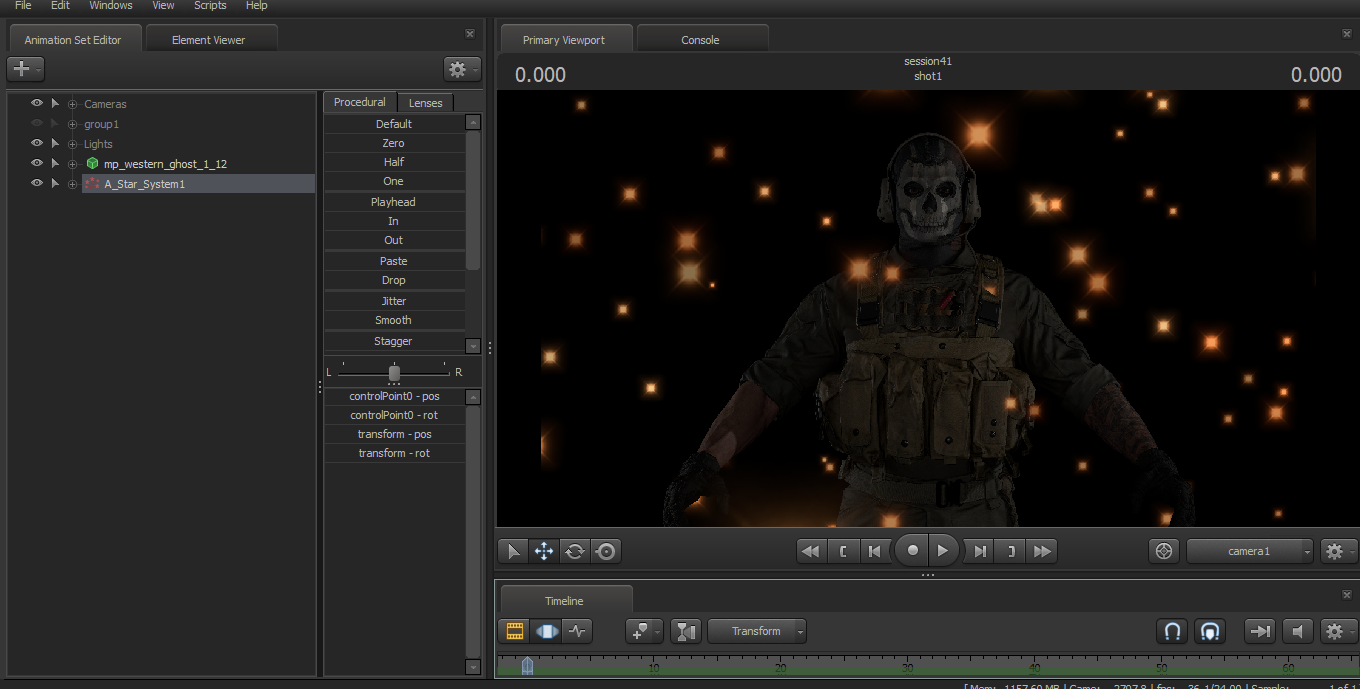Toggle timeline snapping magnet
1360x689 pixels.
pyautogui.click(x=1173, y=631)
